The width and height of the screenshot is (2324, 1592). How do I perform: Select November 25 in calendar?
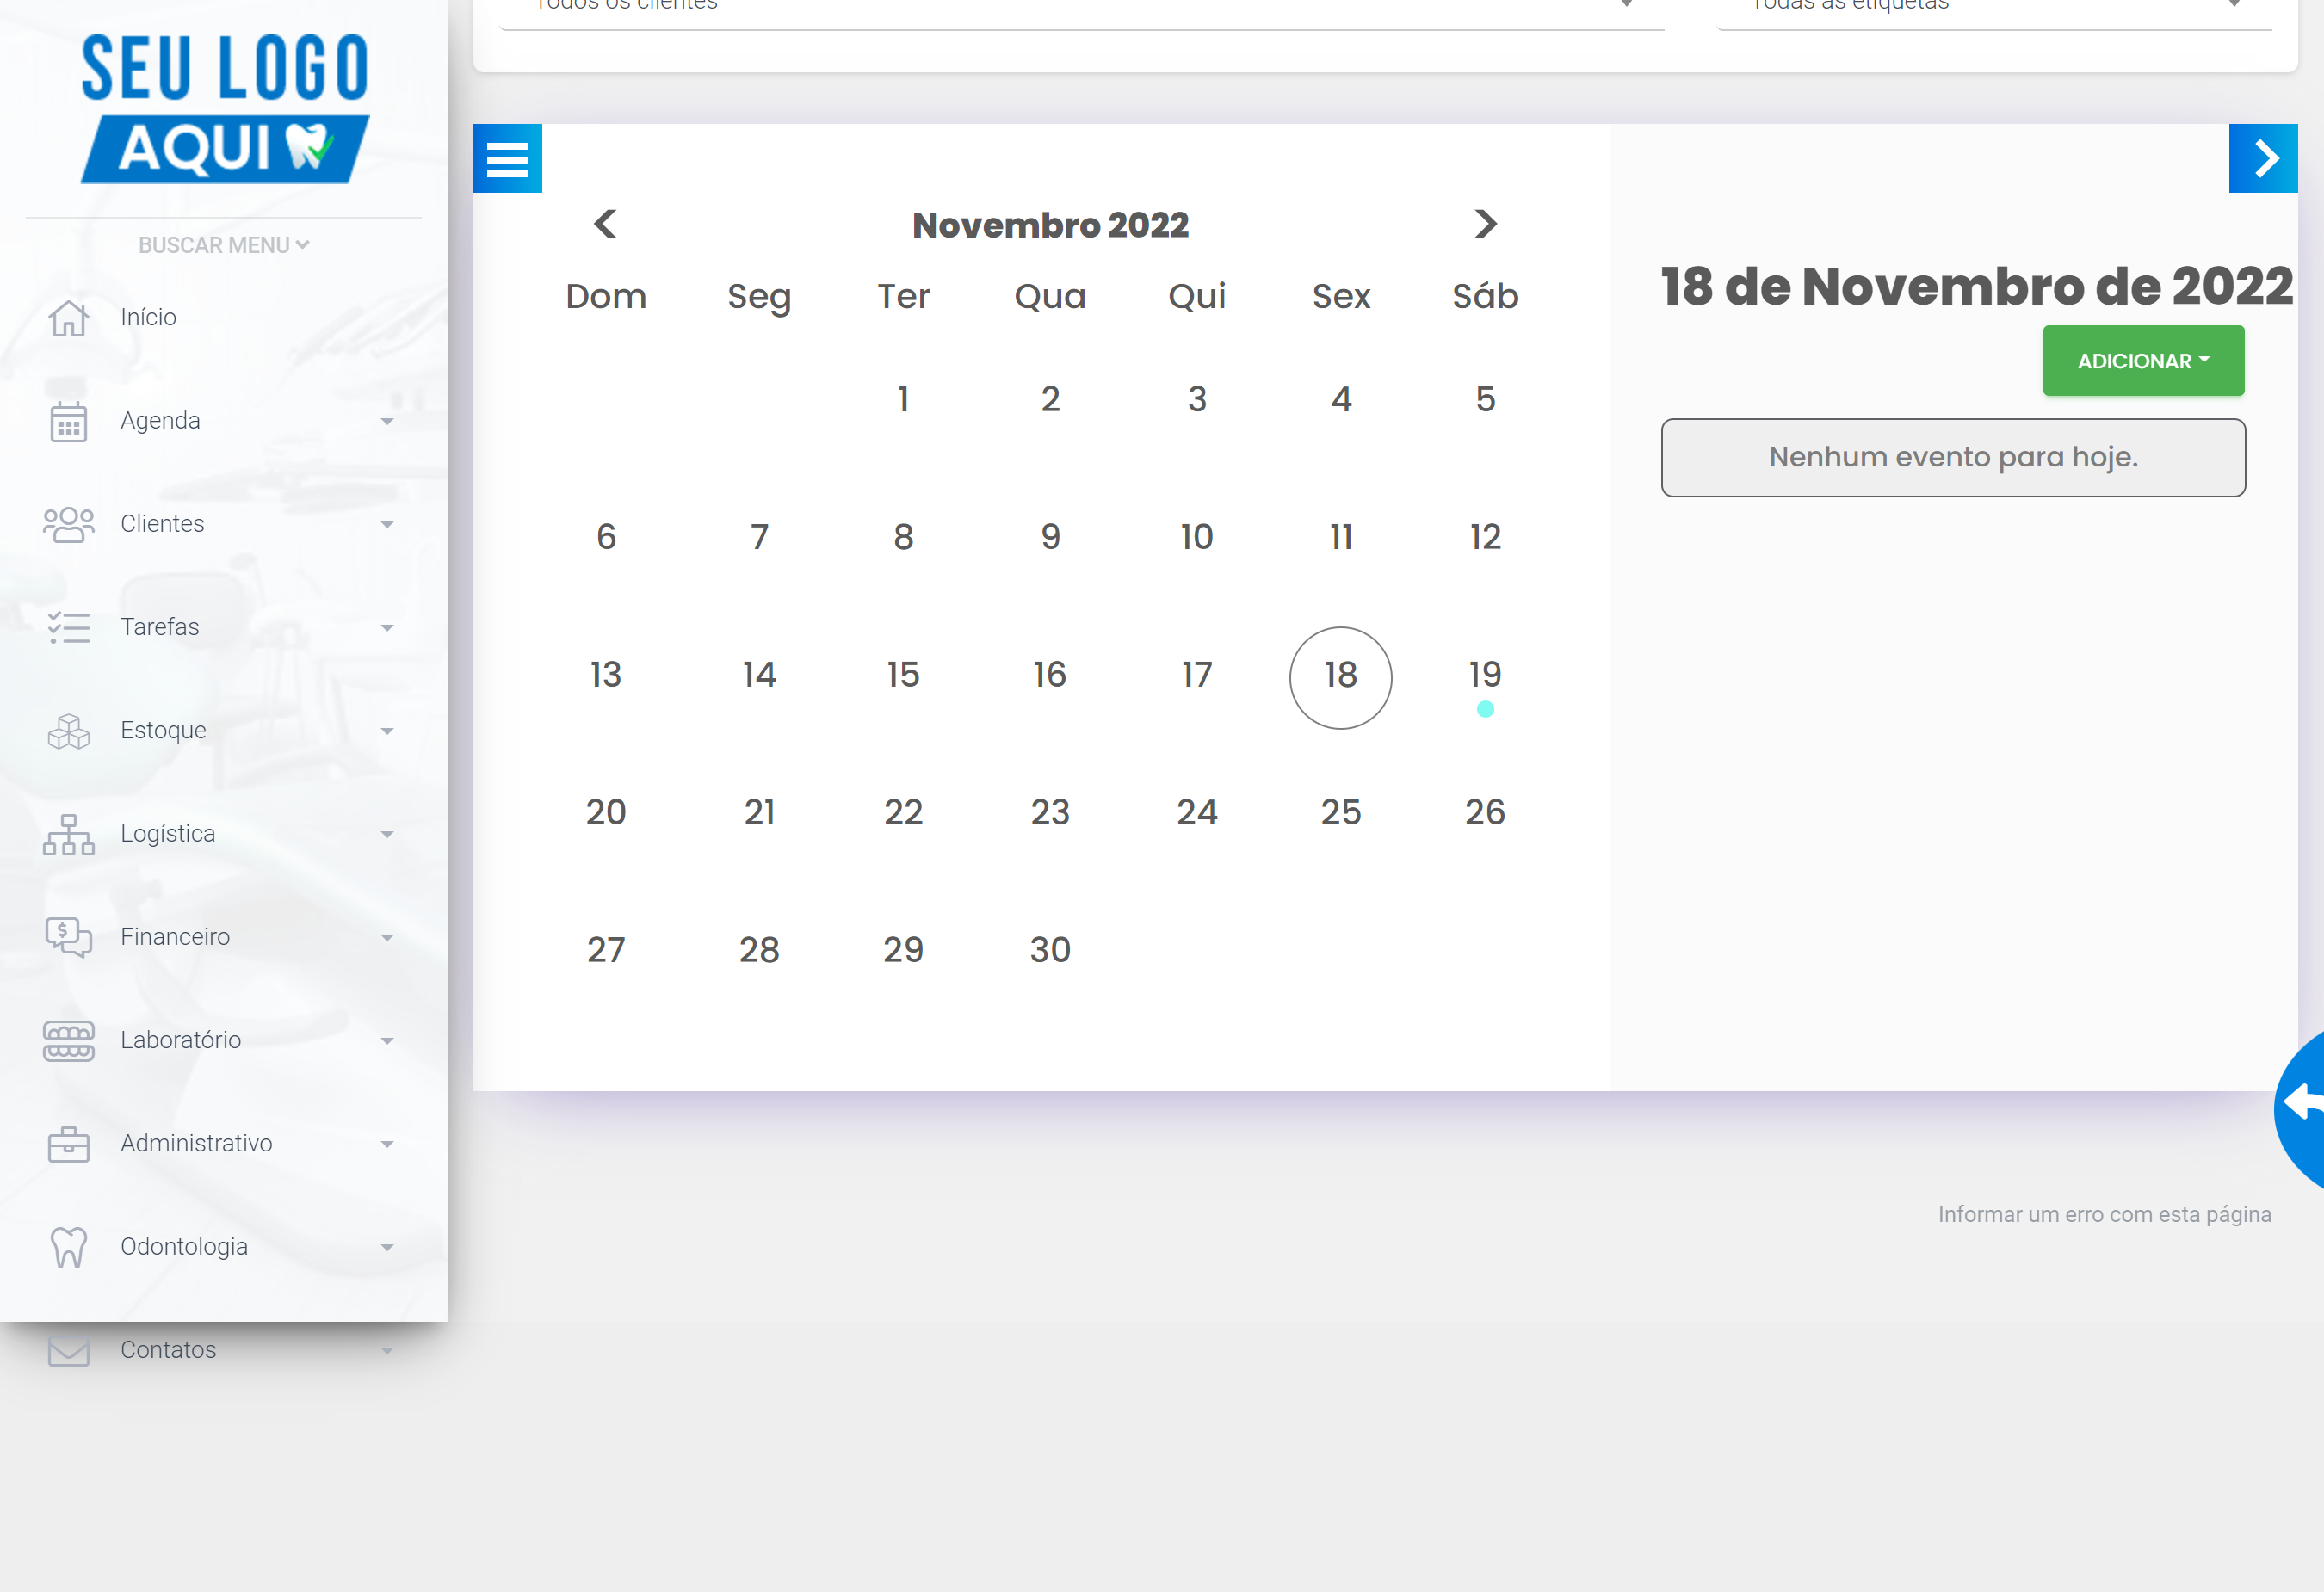(x=1340, y=812)
